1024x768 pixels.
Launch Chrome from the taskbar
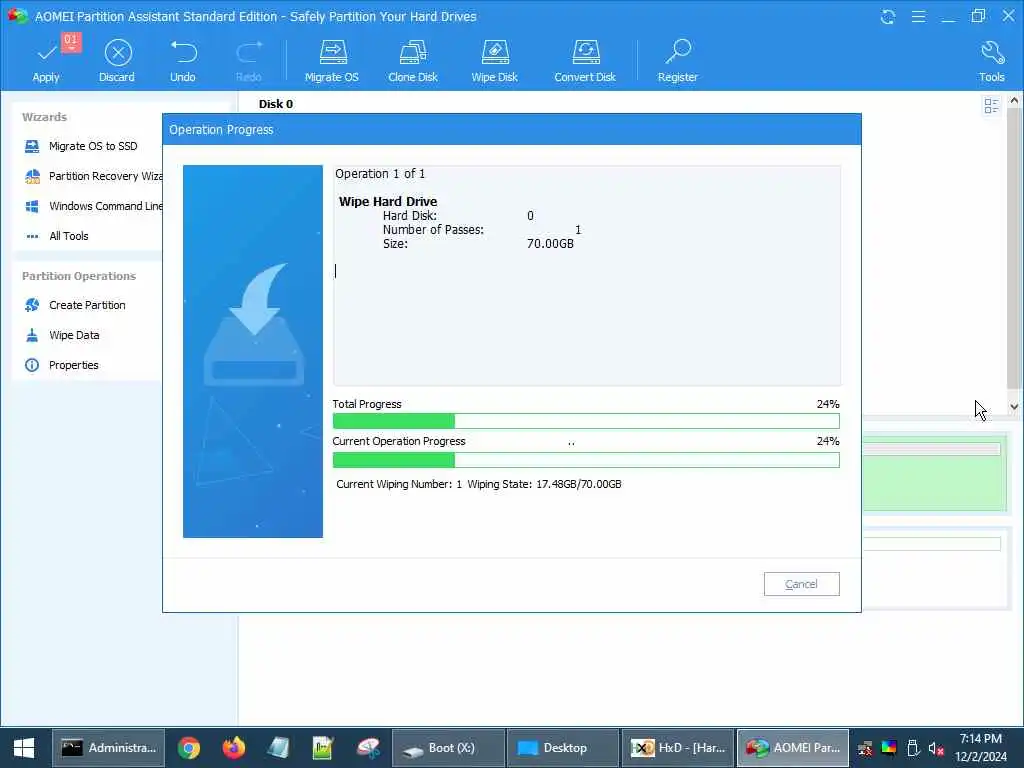coord(189,748)
